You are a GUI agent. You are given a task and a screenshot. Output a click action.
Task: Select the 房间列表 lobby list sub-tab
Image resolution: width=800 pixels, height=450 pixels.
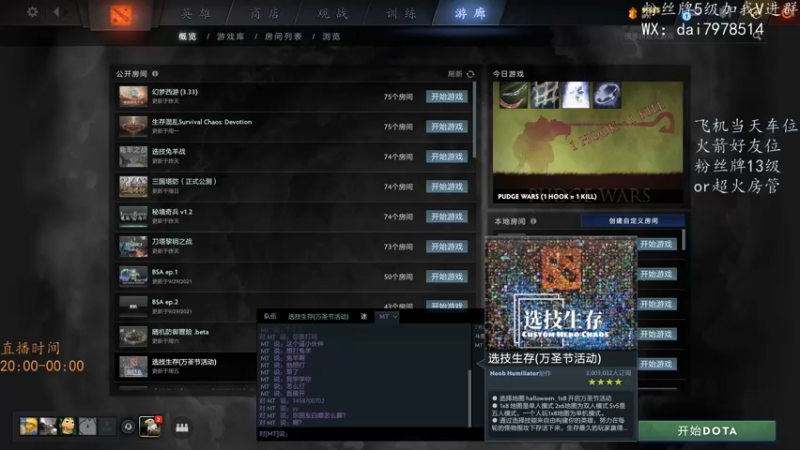click(x=283, y=37)
